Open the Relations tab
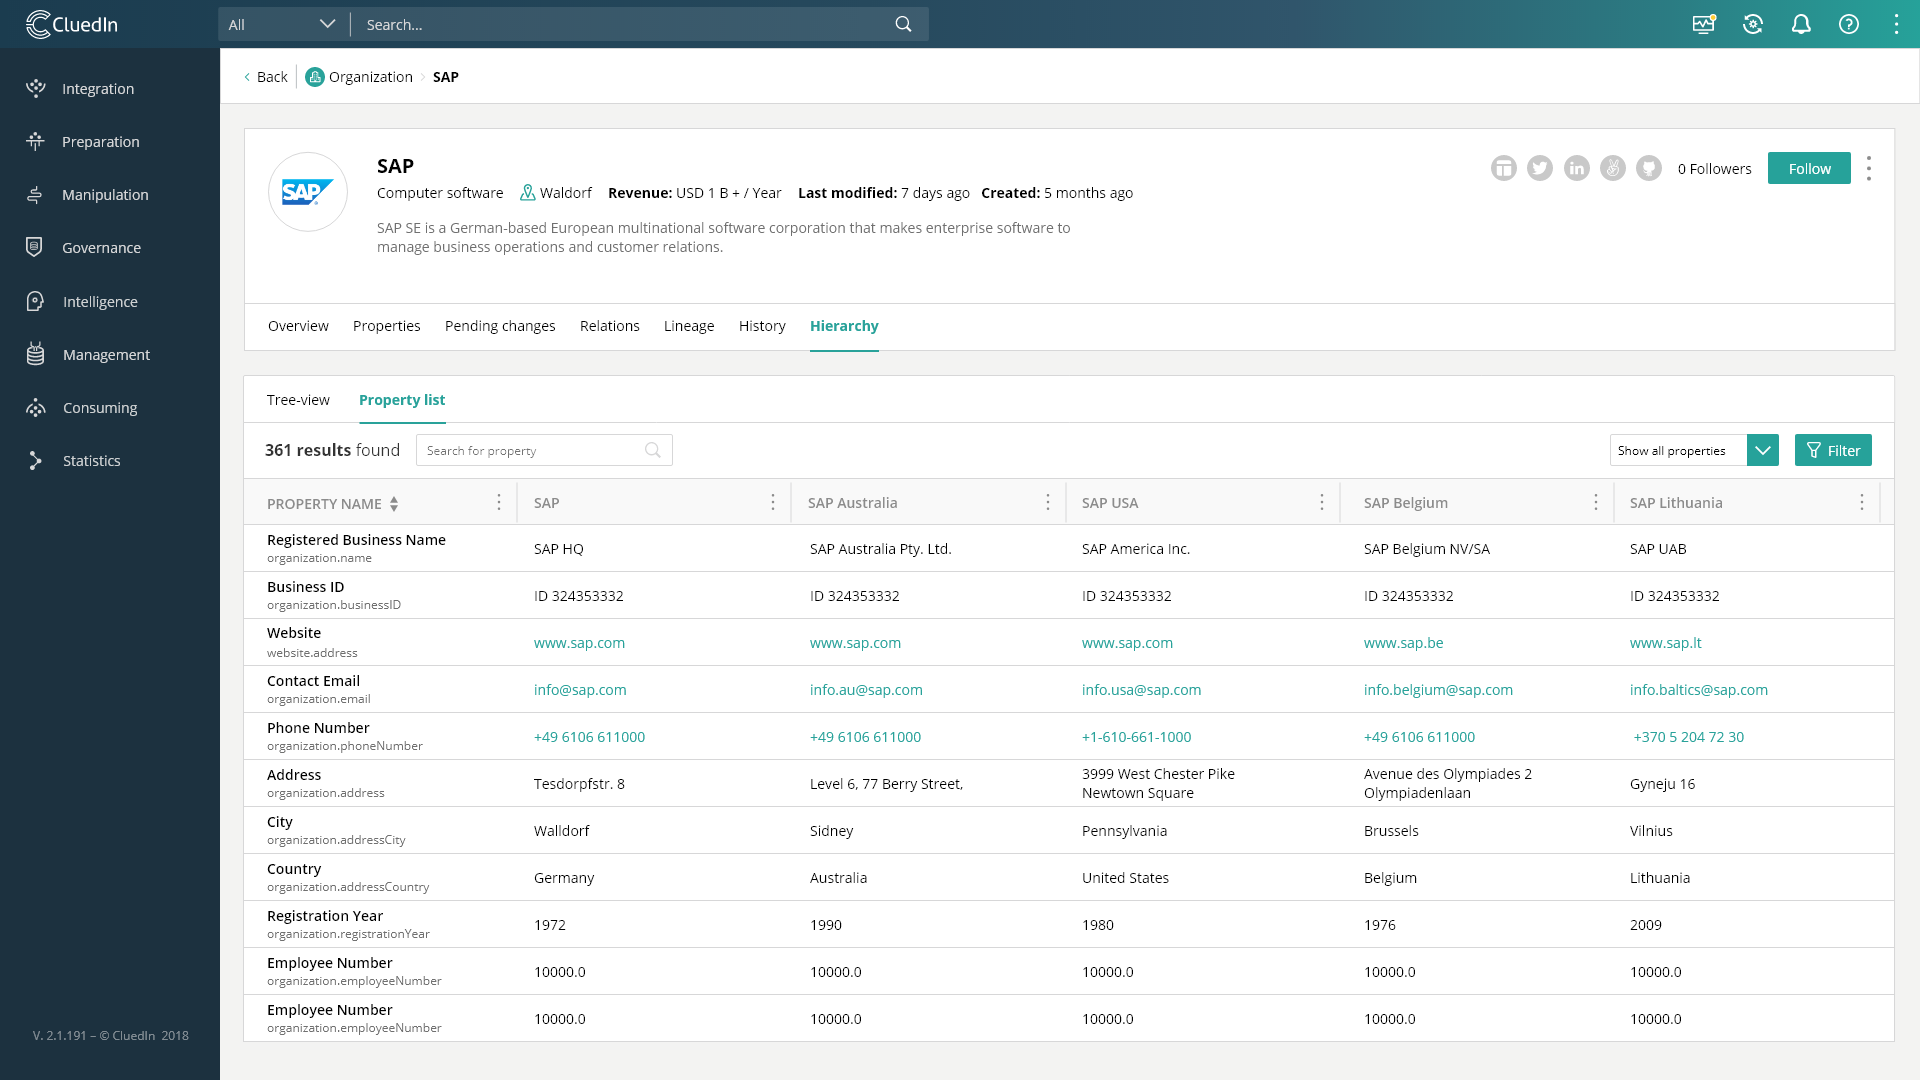Screen dimensions: 1920x1080 click(x=609, y=326)
